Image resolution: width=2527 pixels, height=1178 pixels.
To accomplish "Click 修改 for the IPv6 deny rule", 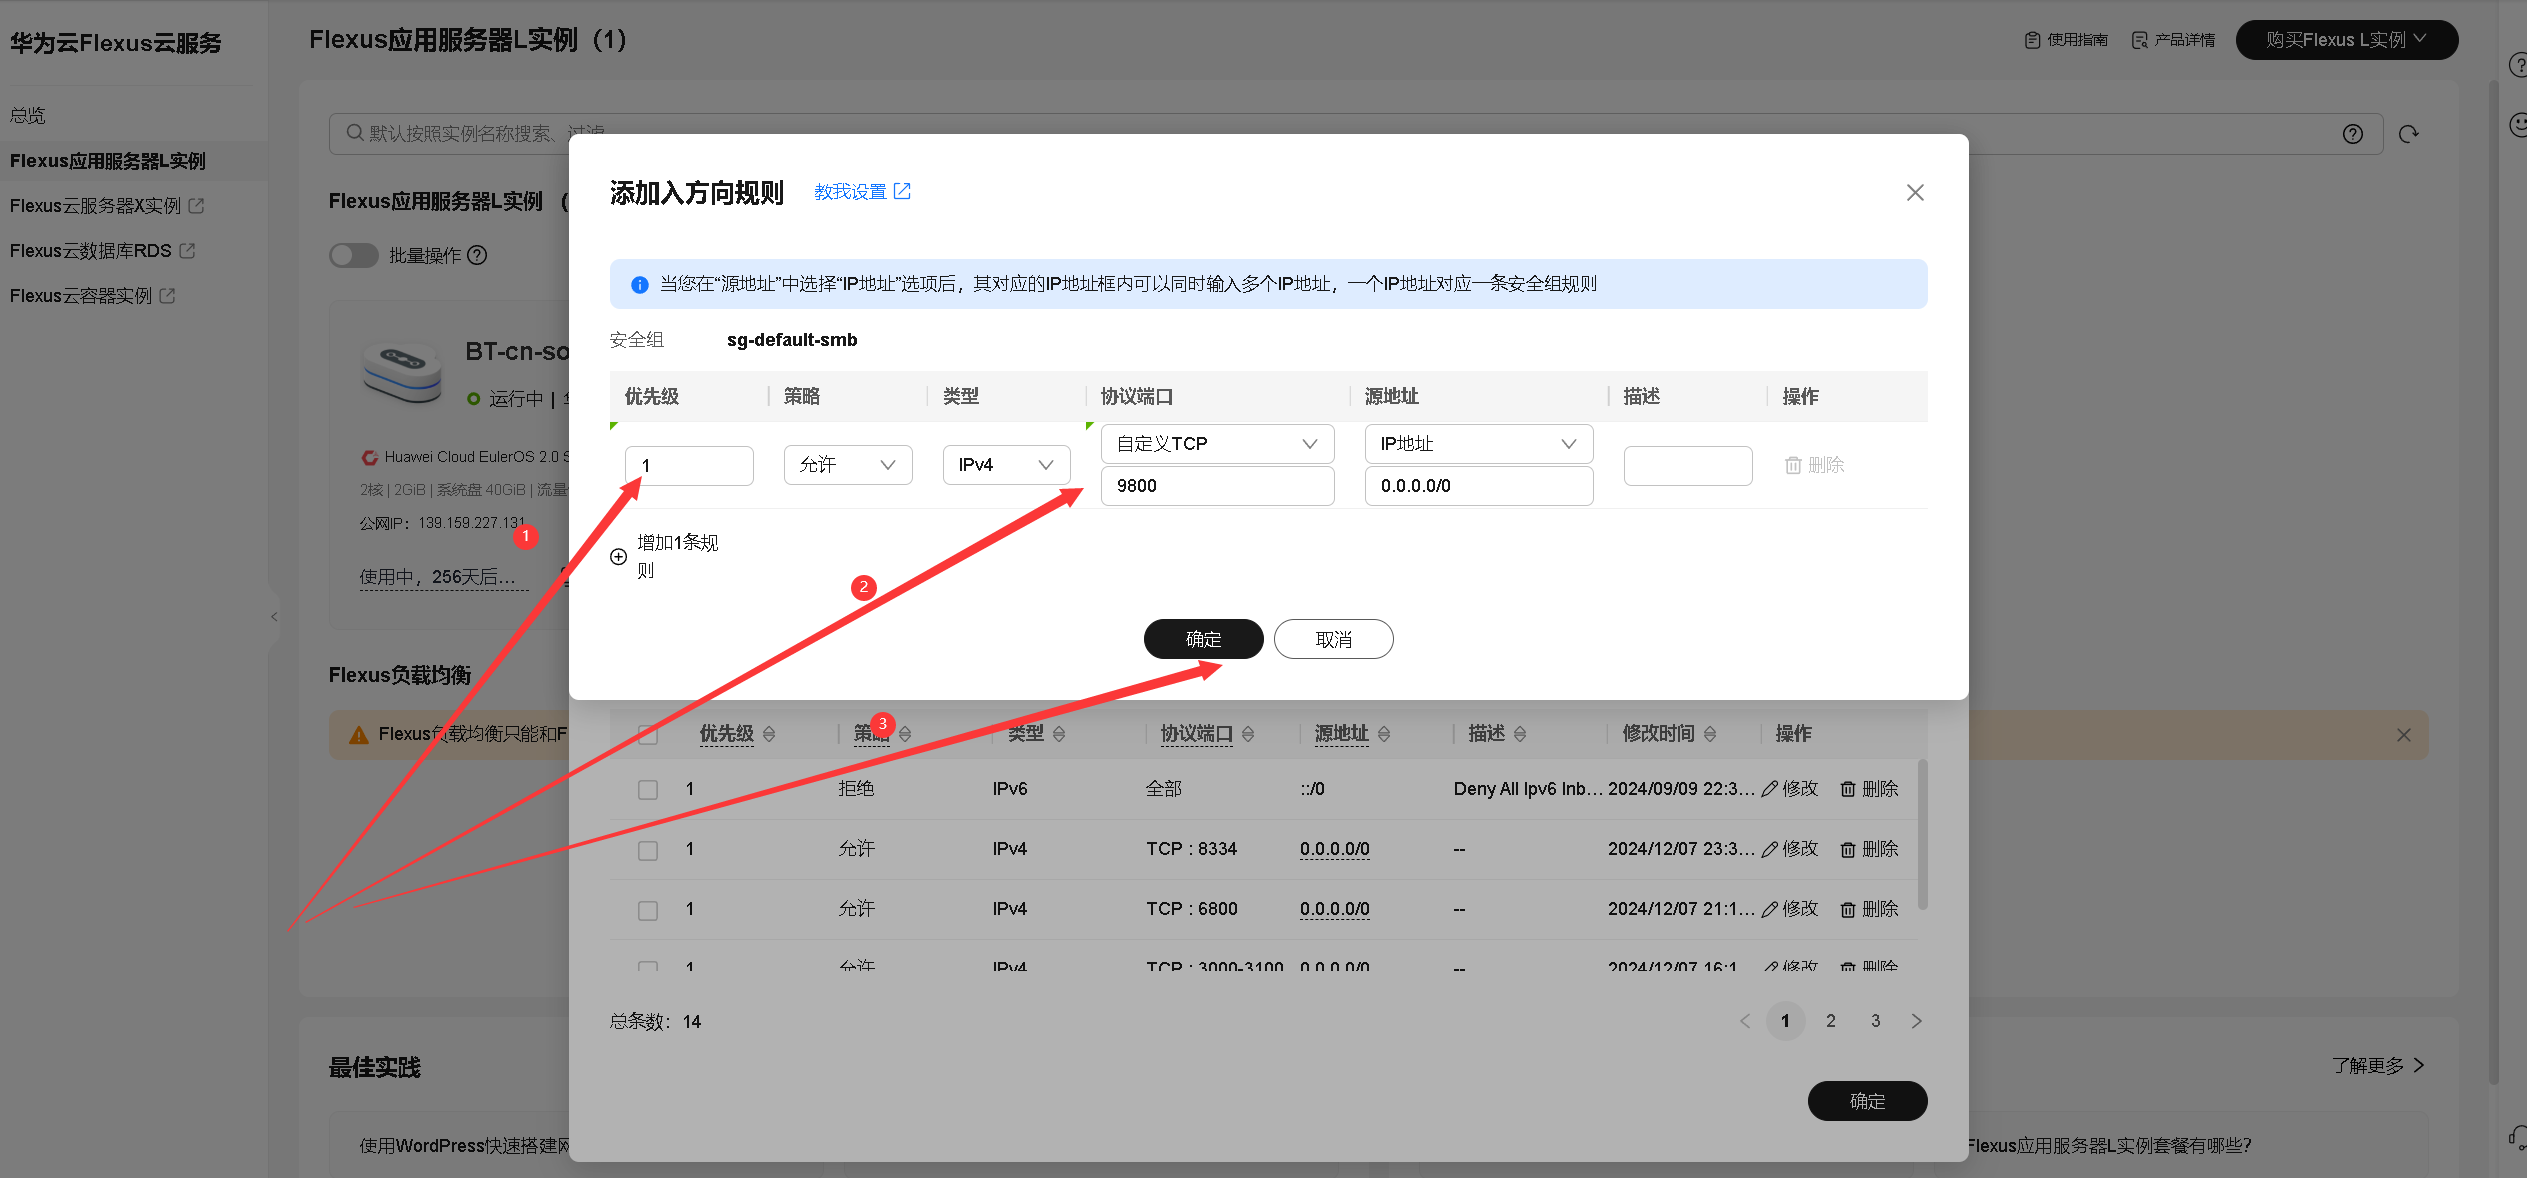I will (x=1790, y=789).
